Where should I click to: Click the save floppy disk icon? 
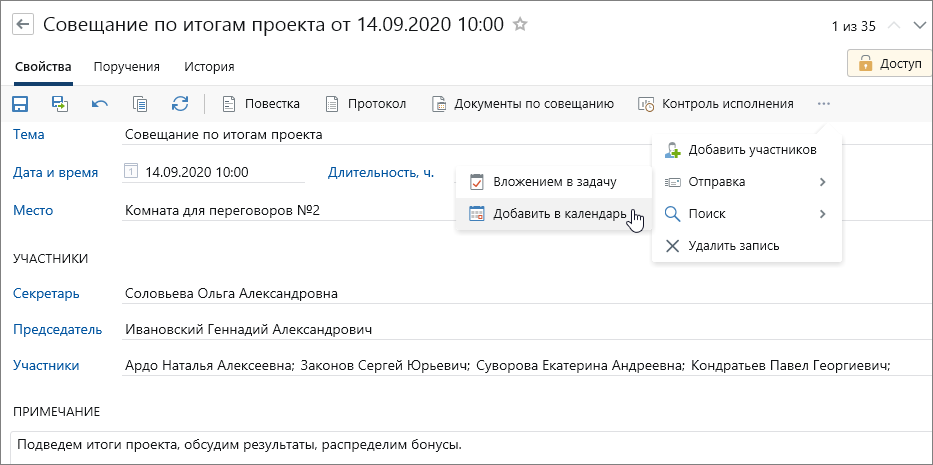click(x=21, y=103)
